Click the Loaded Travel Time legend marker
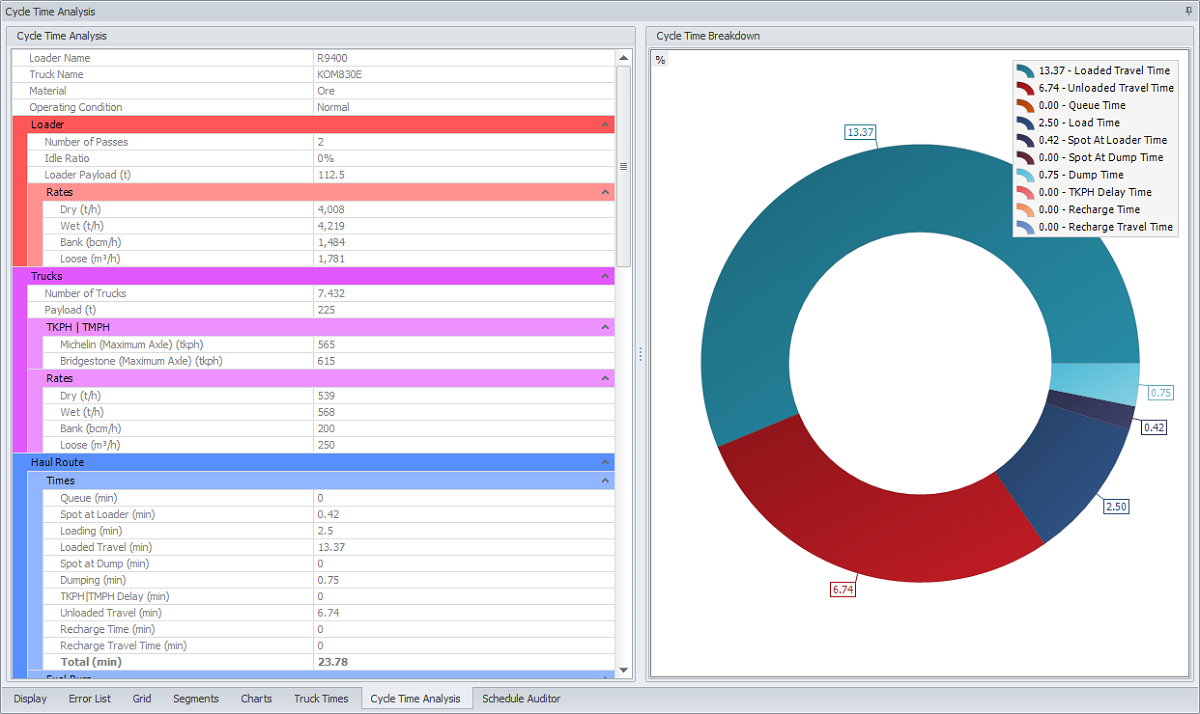This screenshot has height=714, width=1200. click(x=1025, y=71)
